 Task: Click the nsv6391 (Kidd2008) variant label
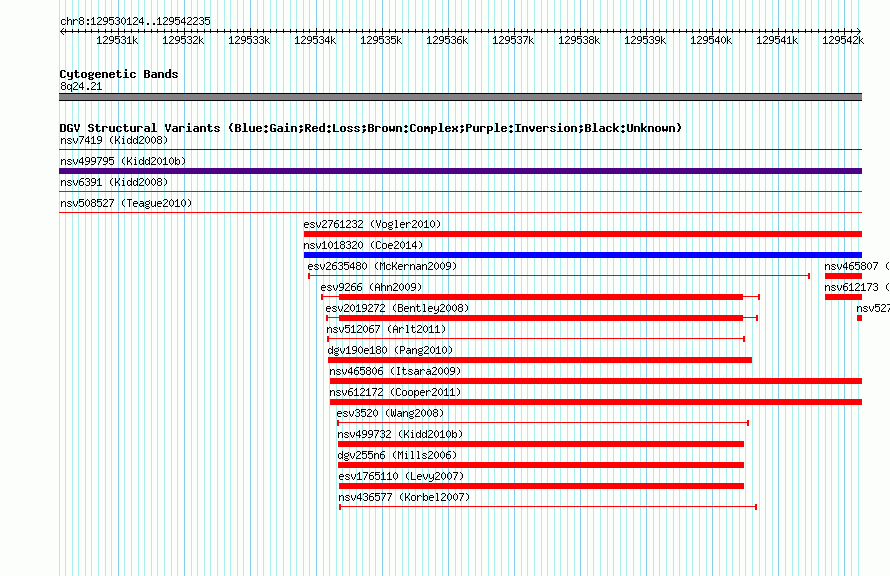tap(114, 182)
